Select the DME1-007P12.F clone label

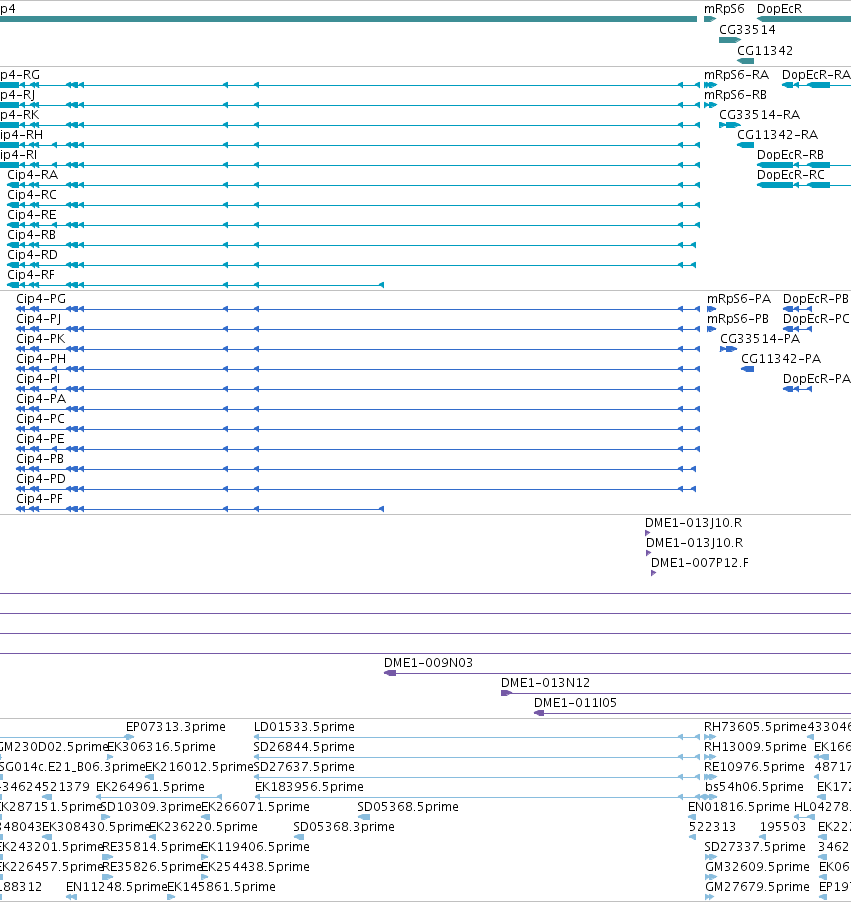700,563
